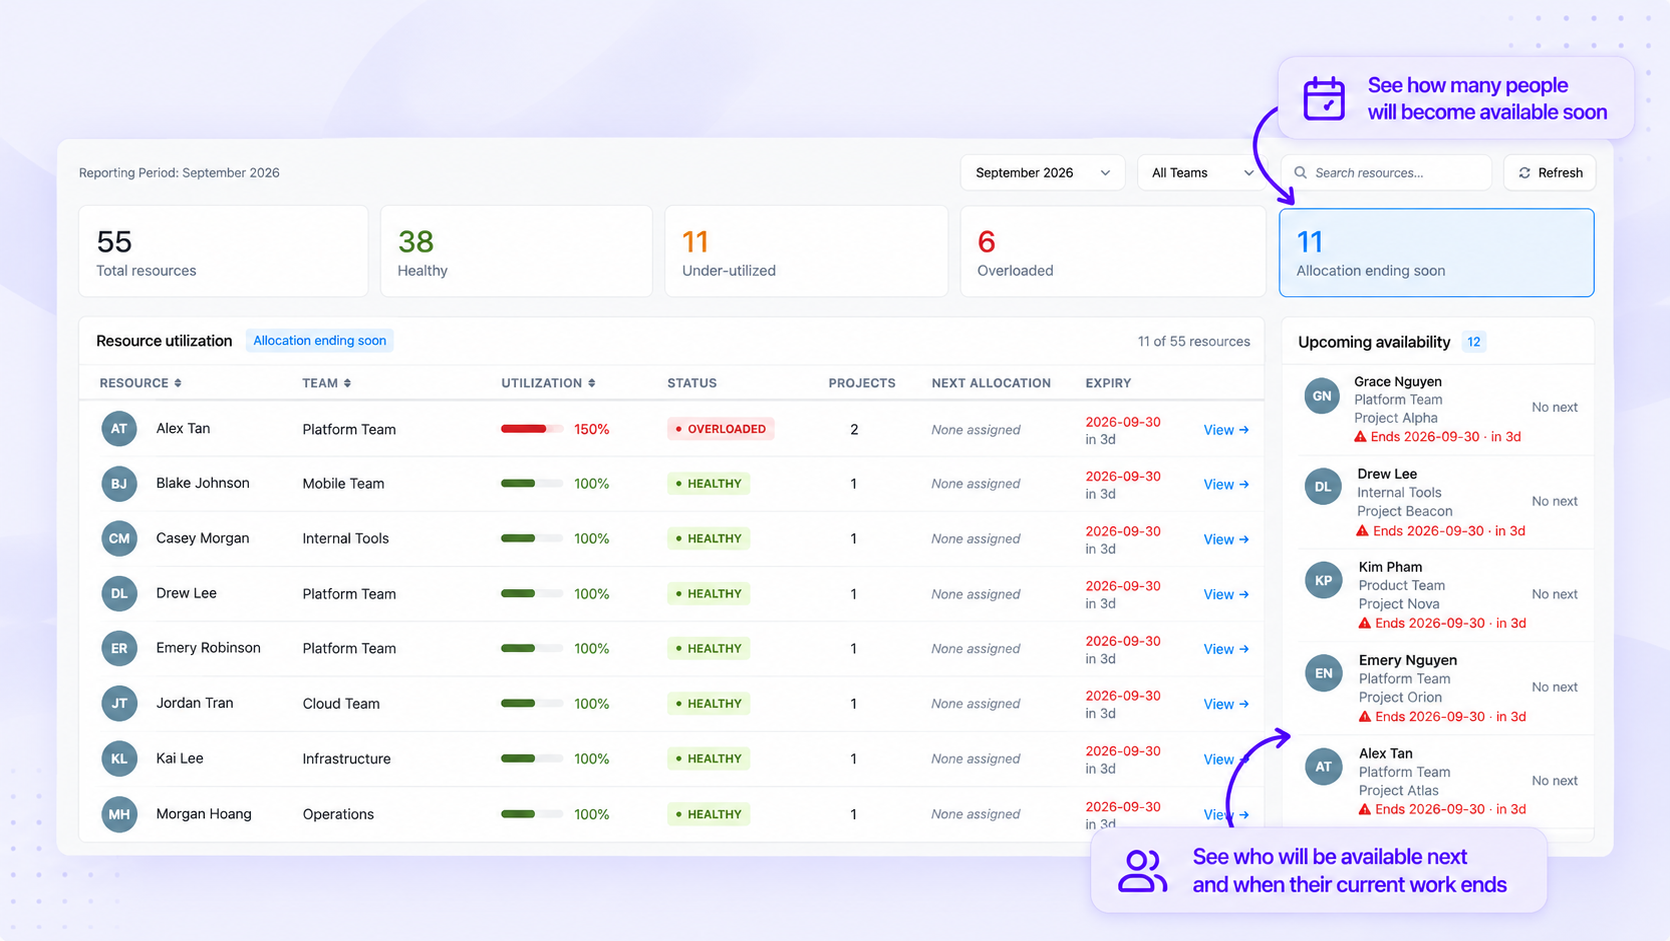1670x941 pixels.
Task: Click the Allocation ending soon filter tag
Action: coord(319,341)
